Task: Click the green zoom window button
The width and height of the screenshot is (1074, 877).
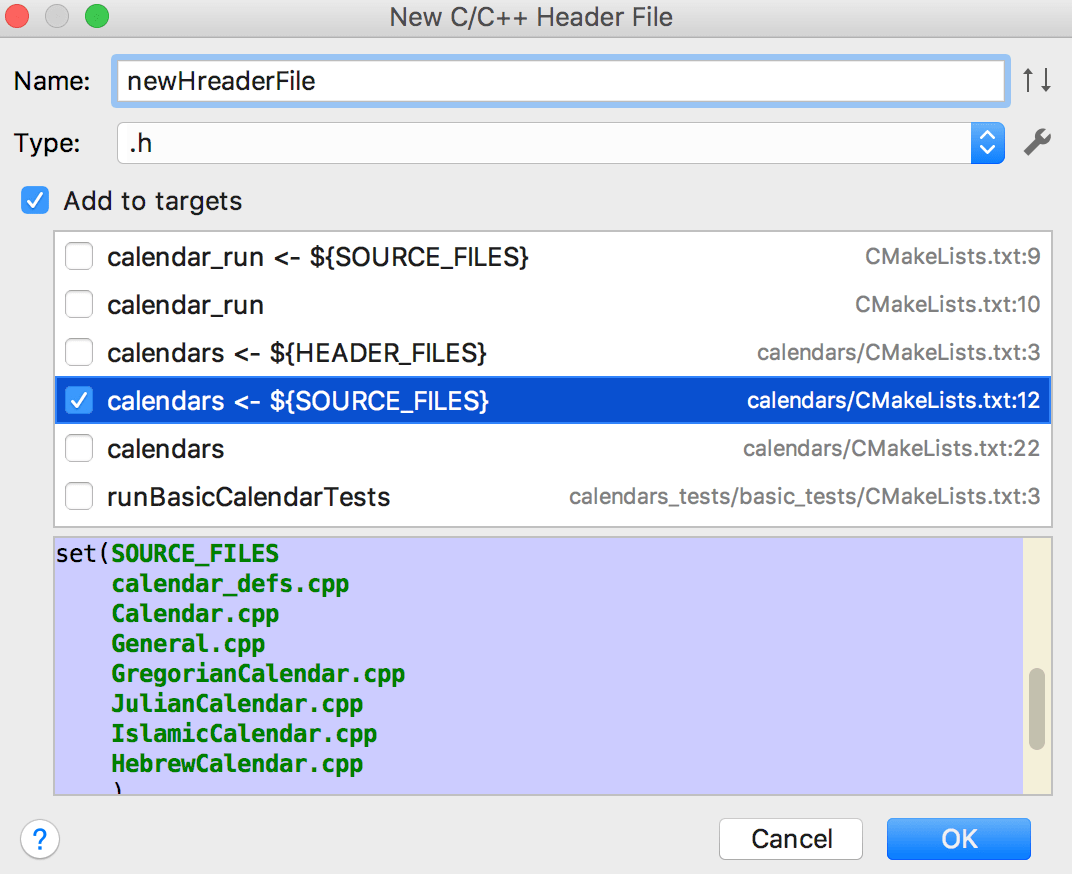Action: point(97,16)
